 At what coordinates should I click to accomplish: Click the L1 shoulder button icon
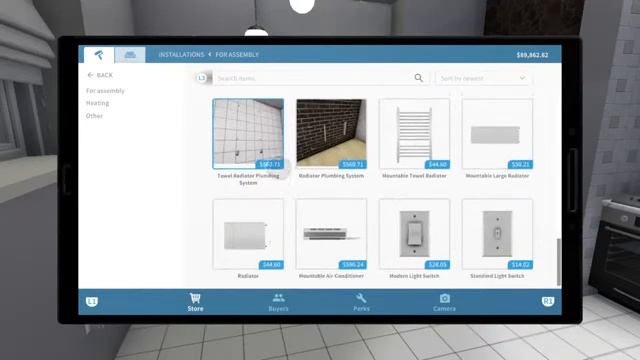(x=92, y=302)
